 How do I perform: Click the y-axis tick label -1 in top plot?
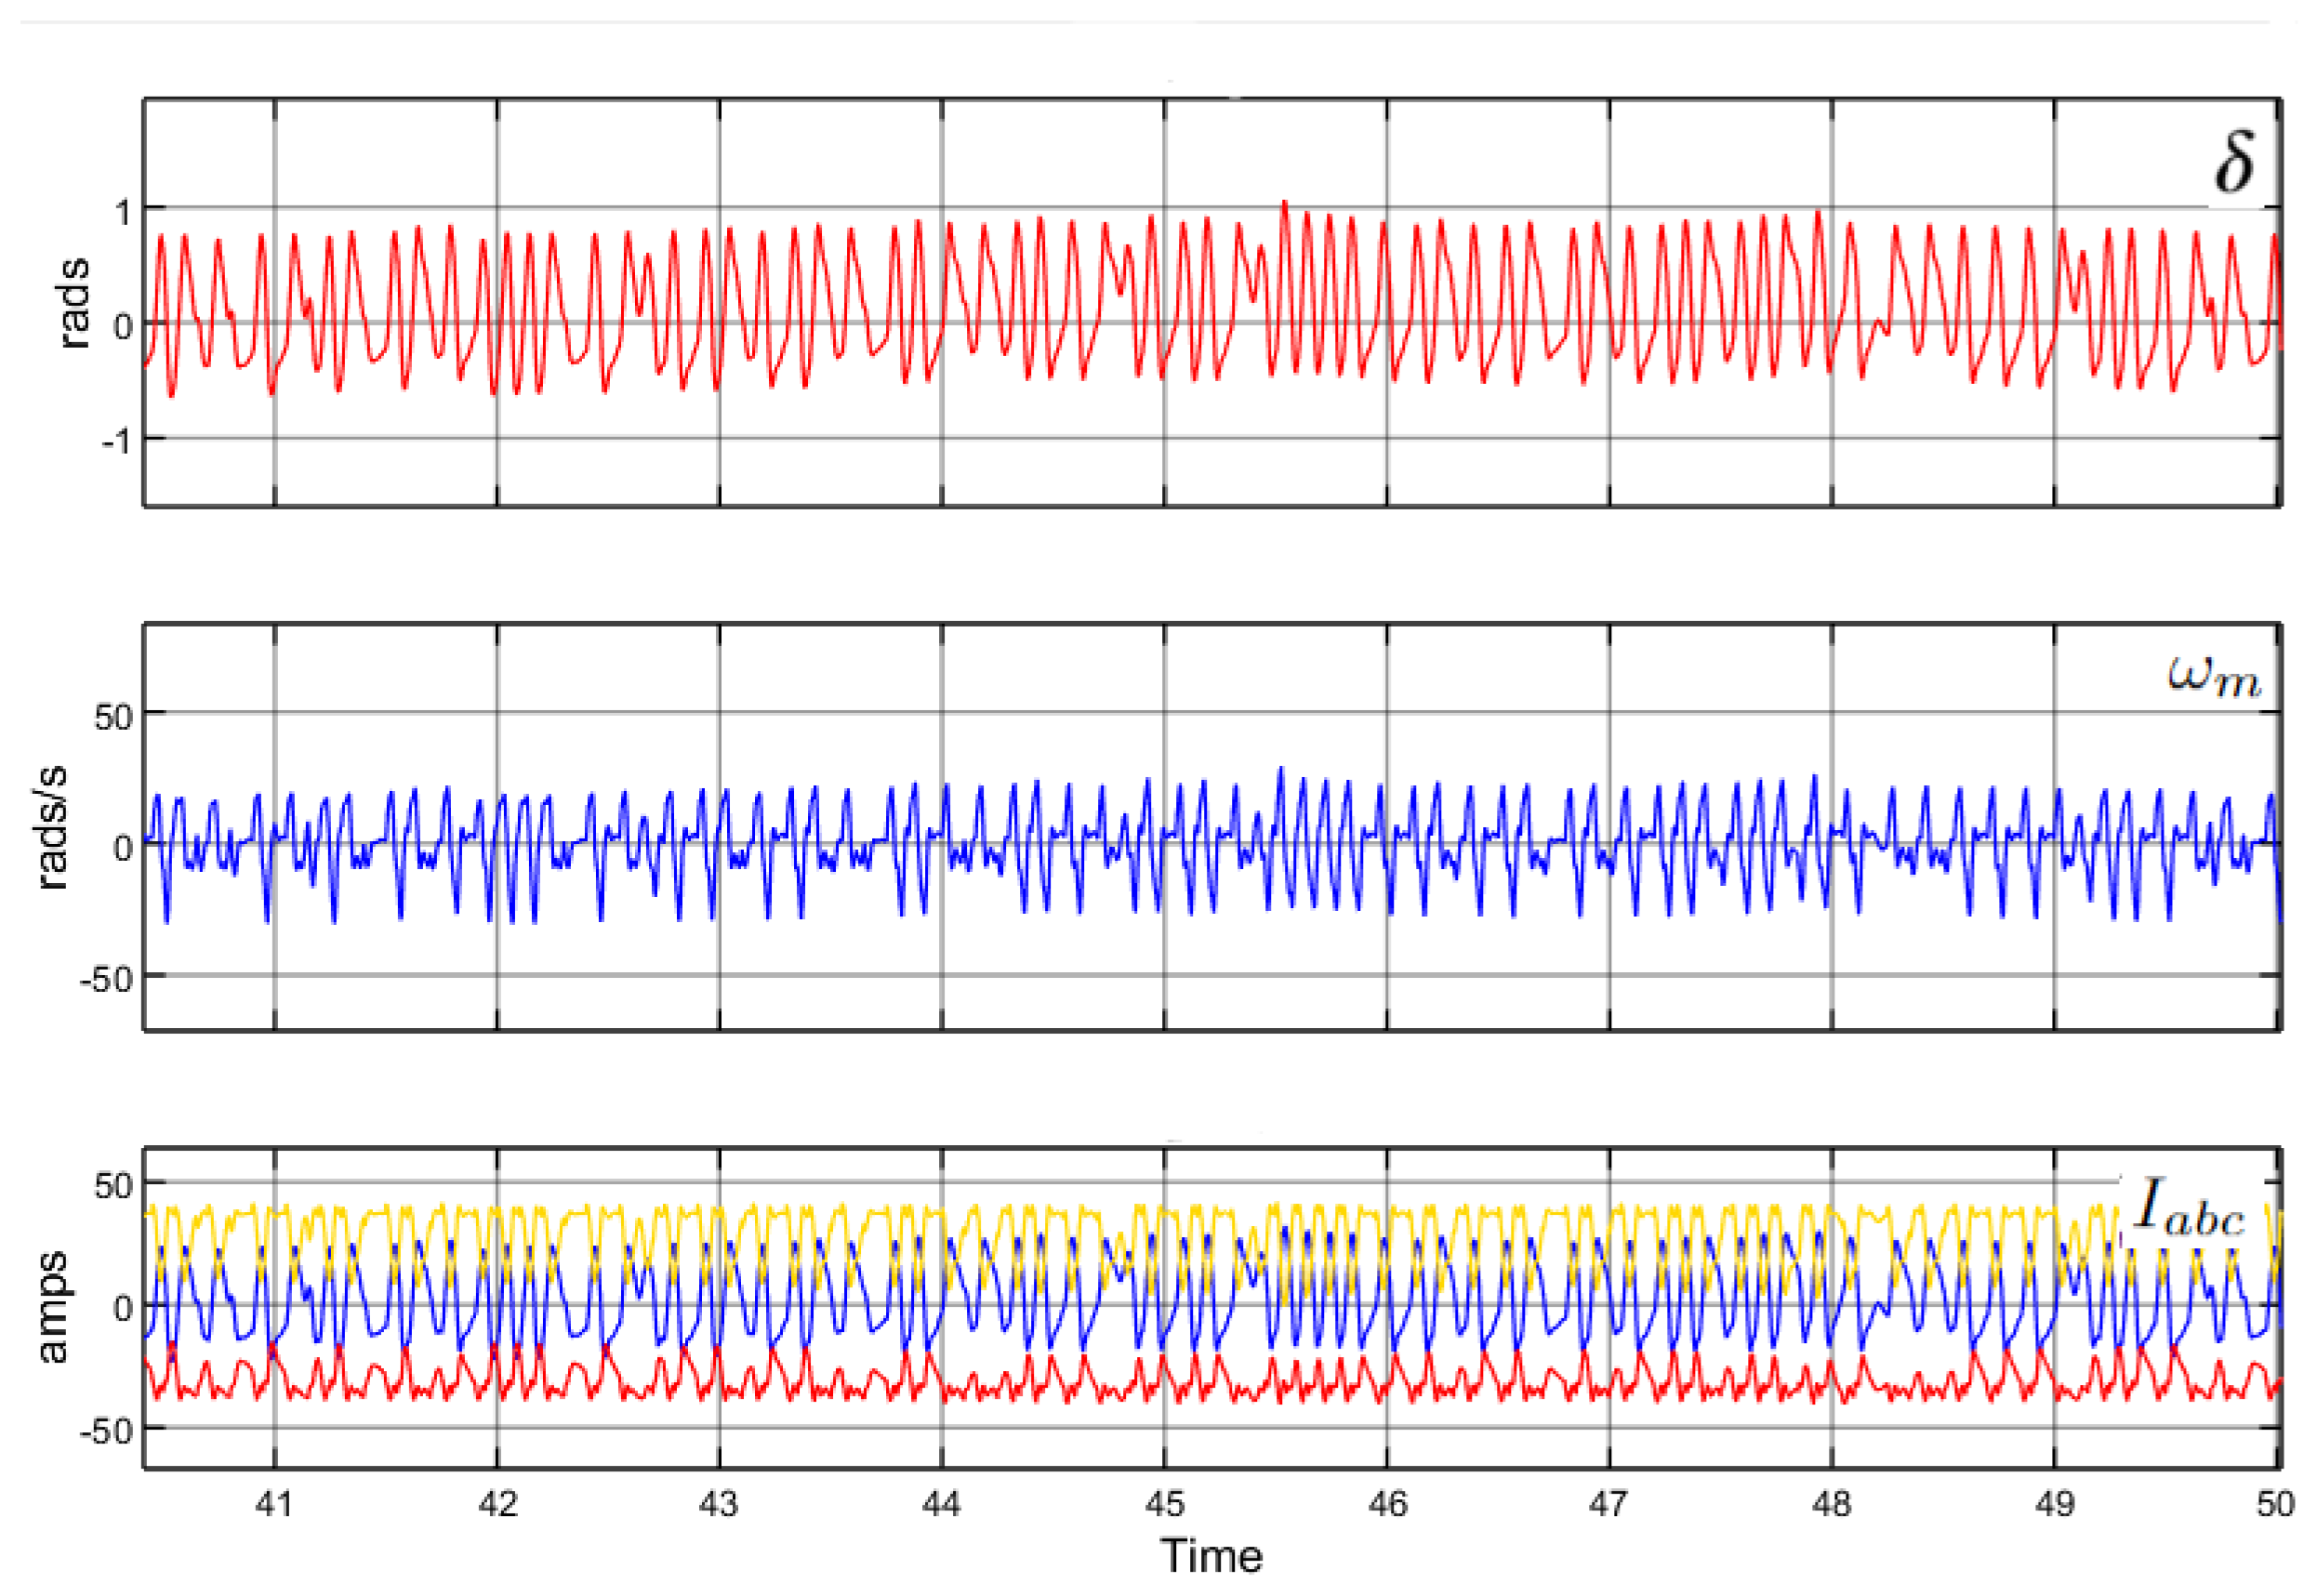tap(116, 441)
